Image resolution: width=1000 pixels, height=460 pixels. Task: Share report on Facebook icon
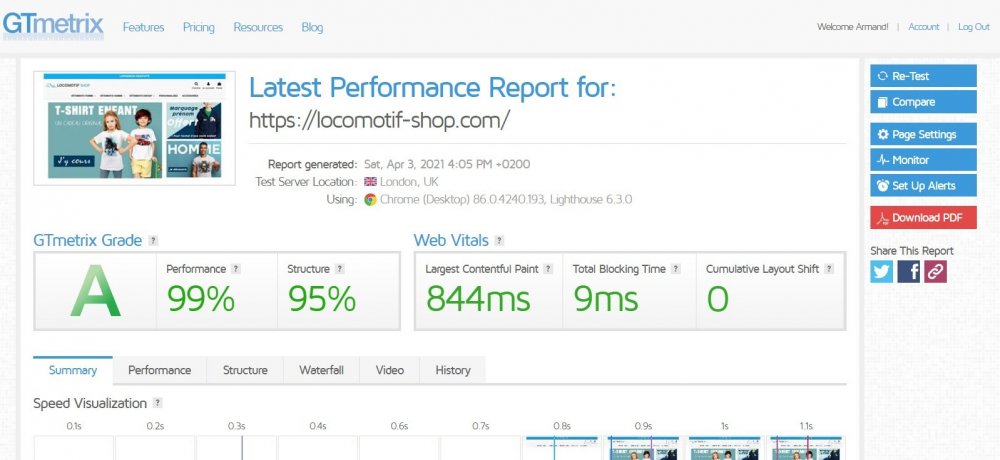pos(908,271)
